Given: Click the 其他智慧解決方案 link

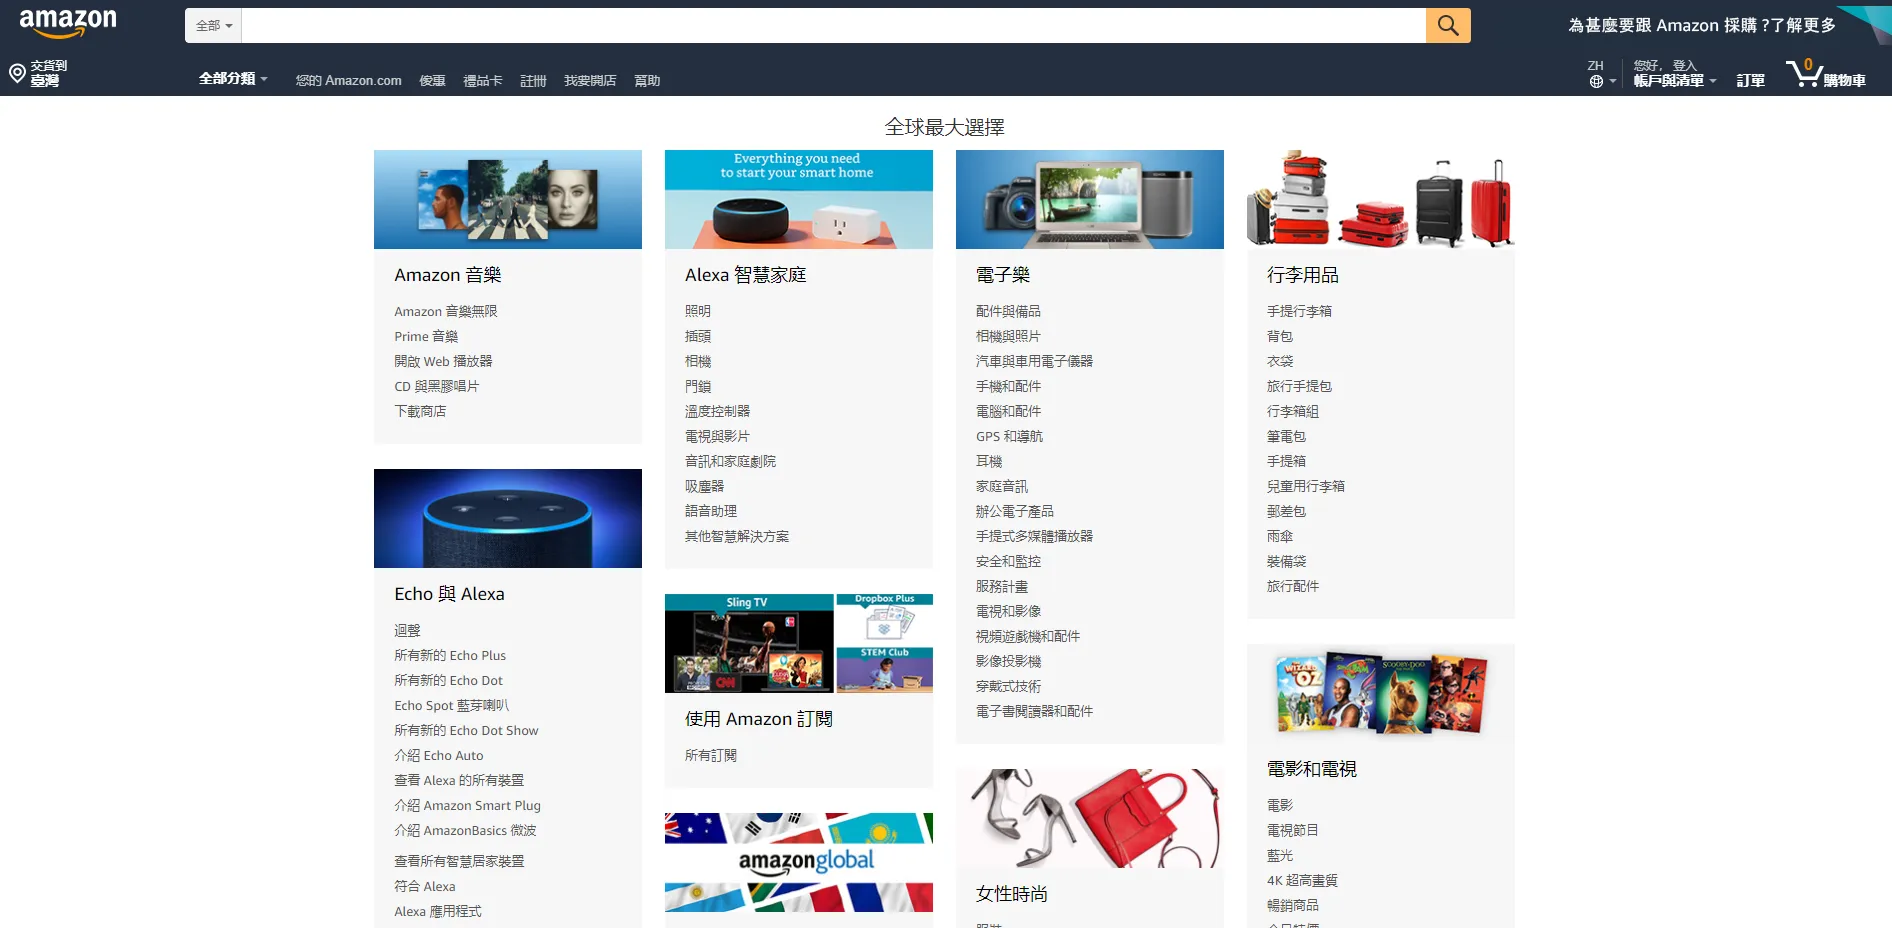Looking at the screenshot, I should point(737,537).
